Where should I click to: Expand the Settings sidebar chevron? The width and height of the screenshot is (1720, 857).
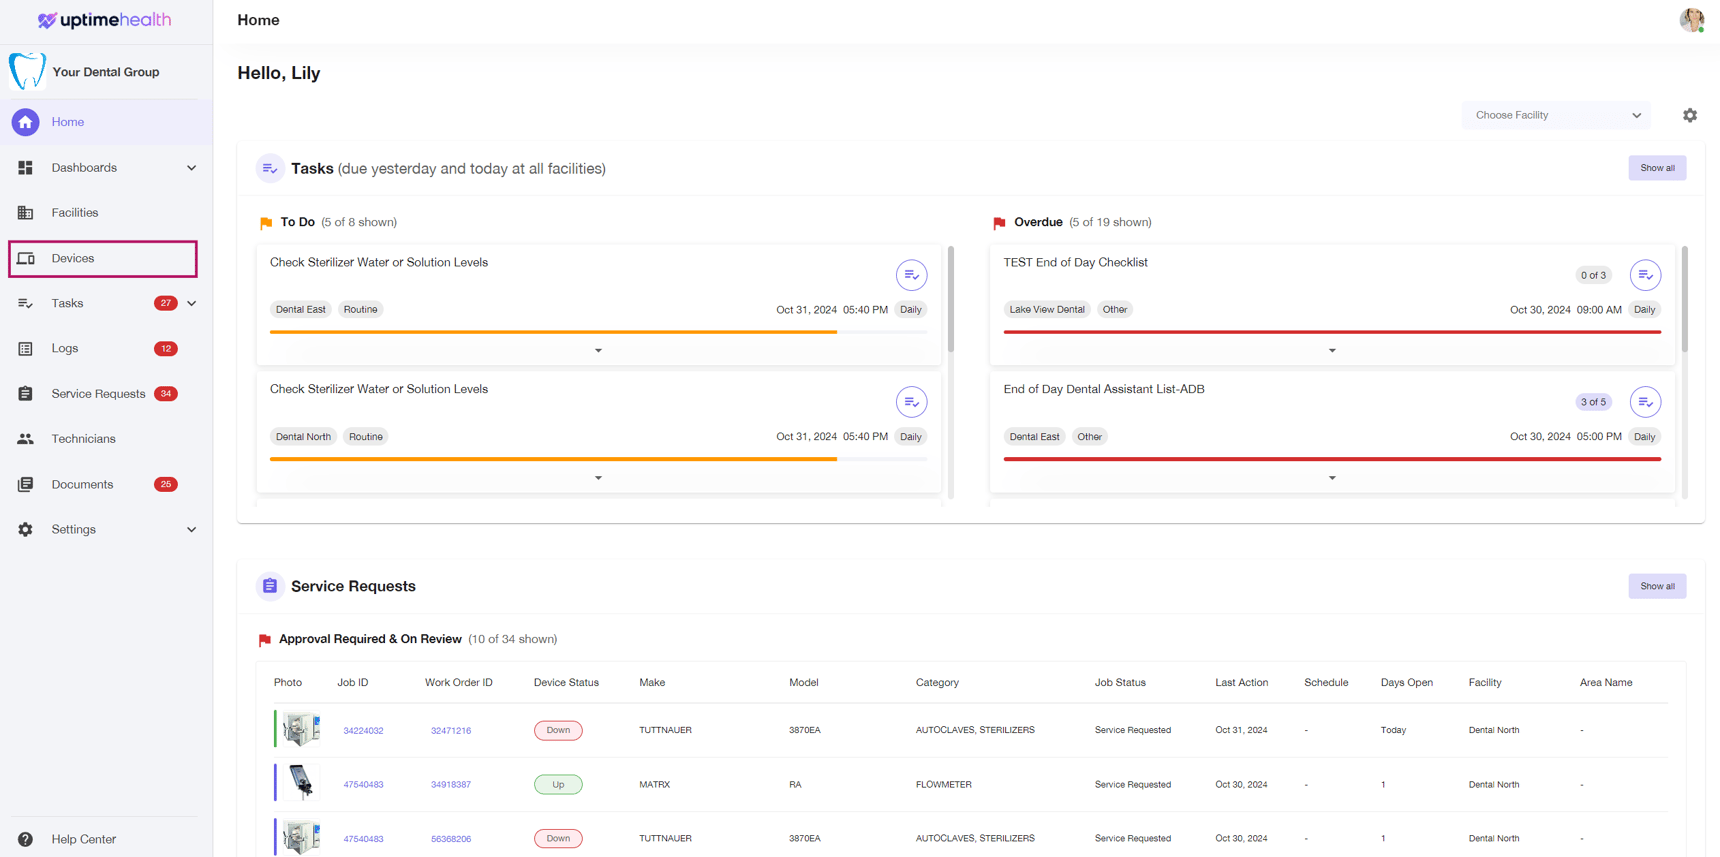pyautogui.click(x=192, y=530)
